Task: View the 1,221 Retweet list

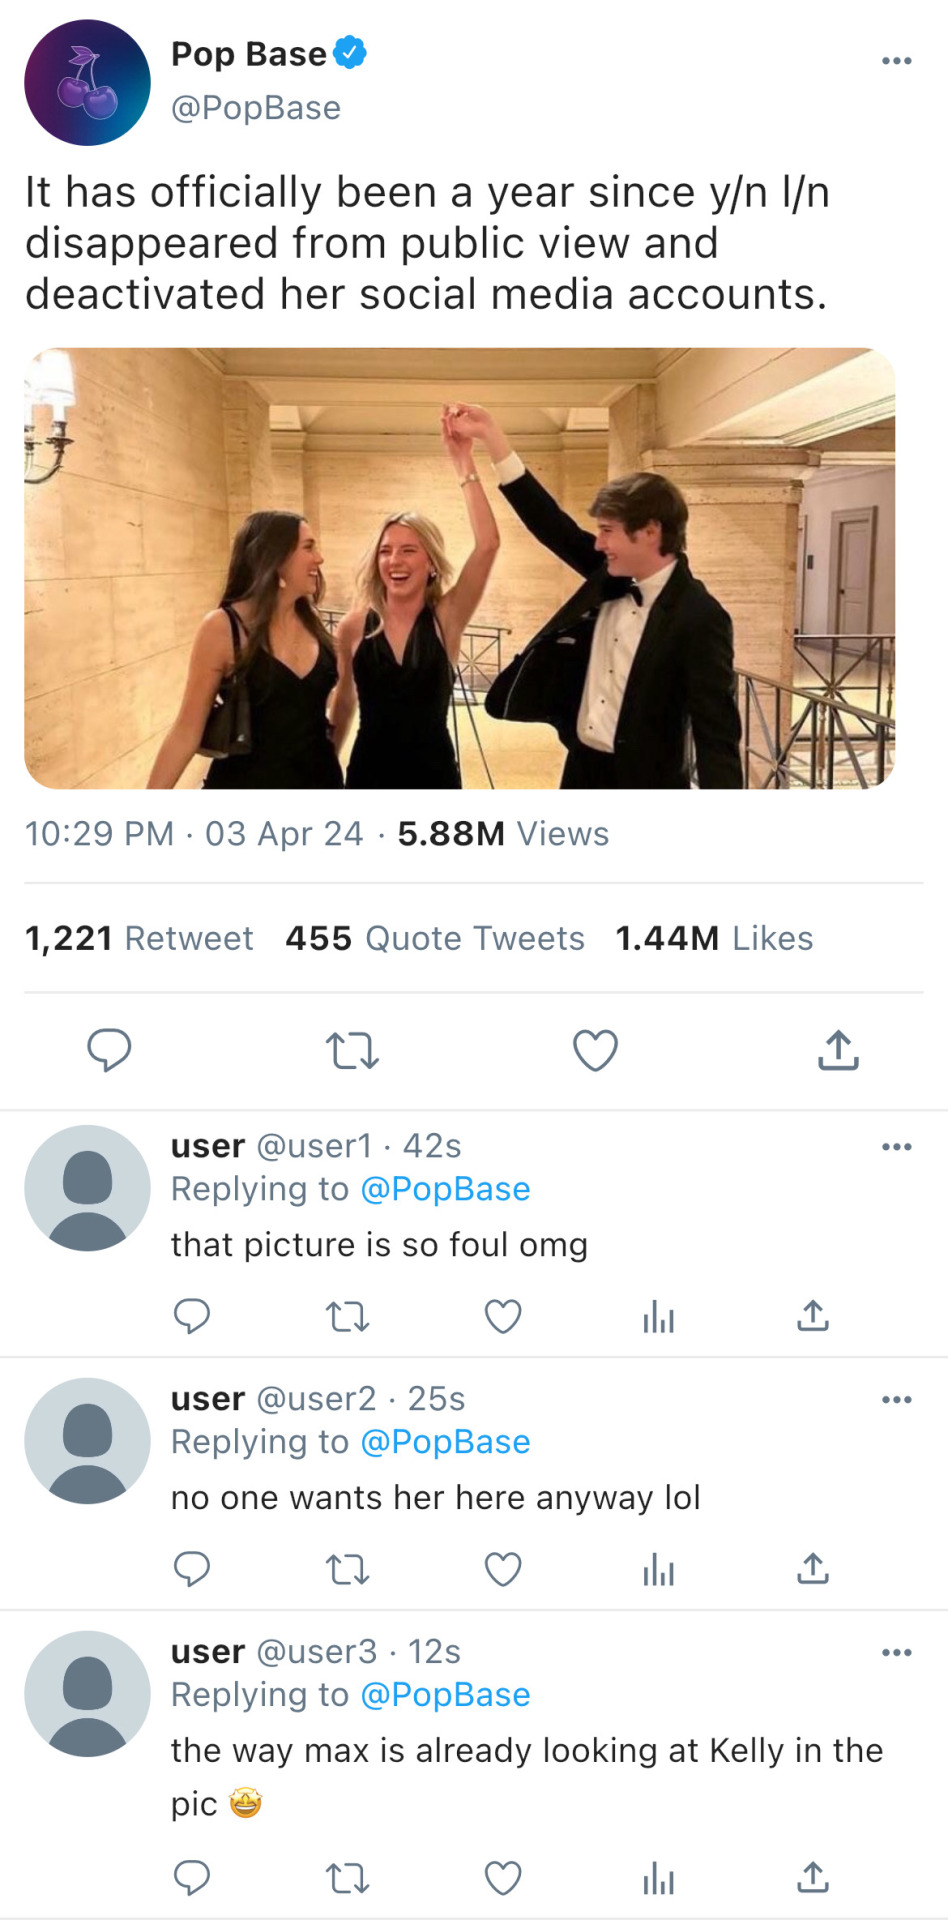Action: tap(139, 939)
